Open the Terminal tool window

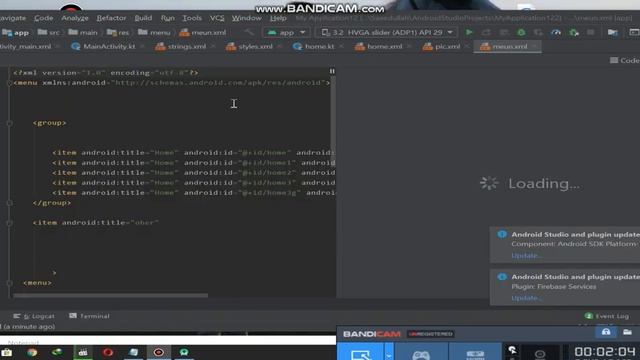[x=89, y=316]
